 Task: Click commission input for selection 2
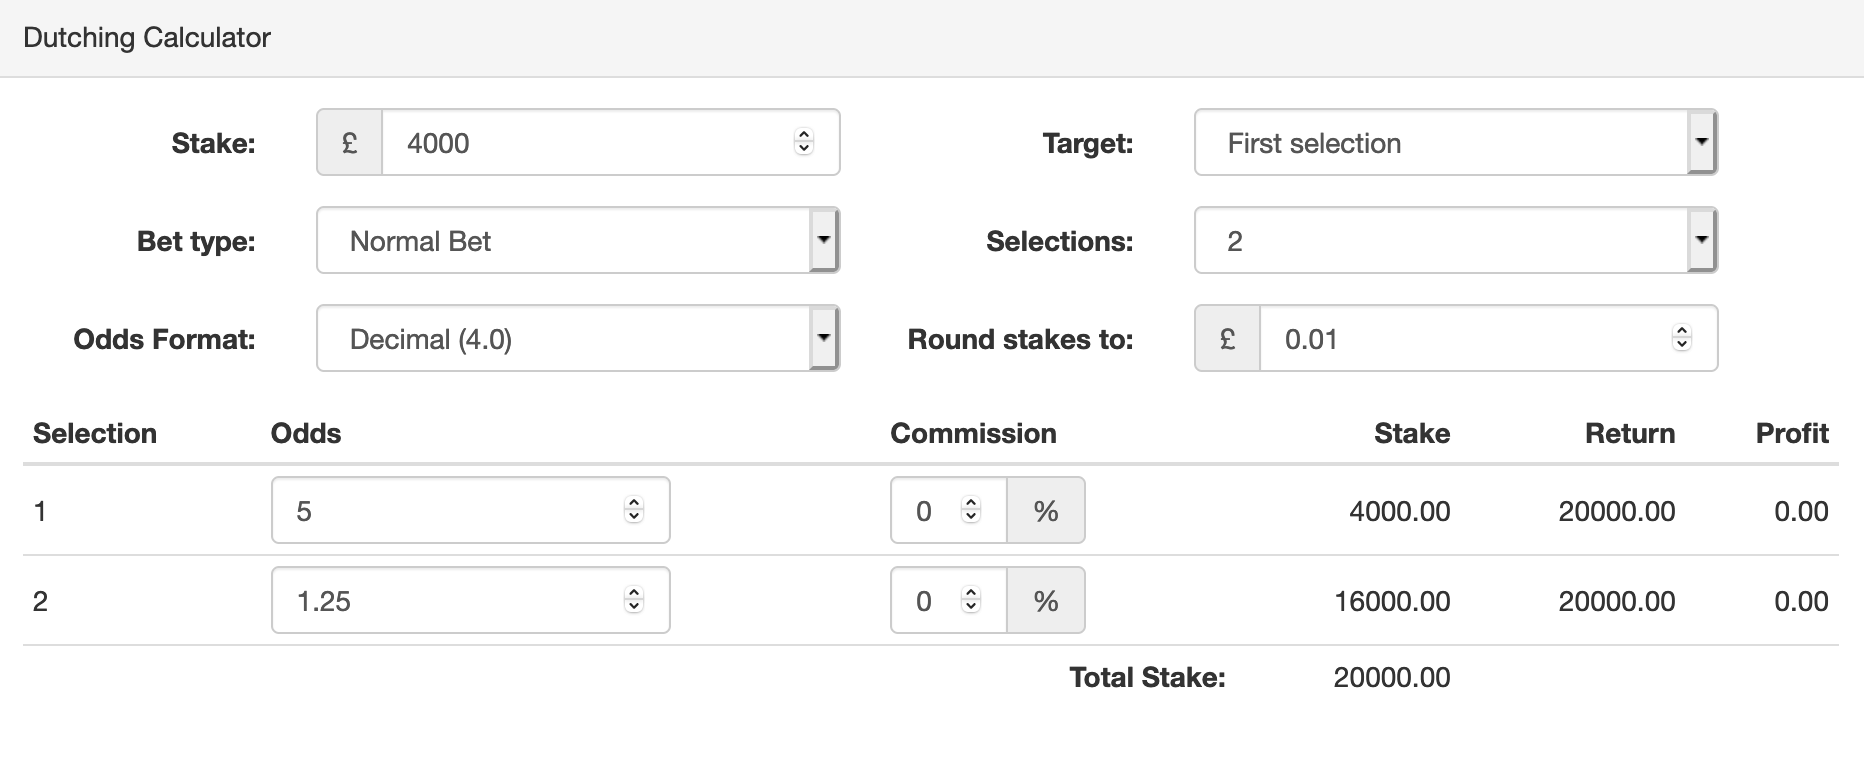click(x=930, y=600)
